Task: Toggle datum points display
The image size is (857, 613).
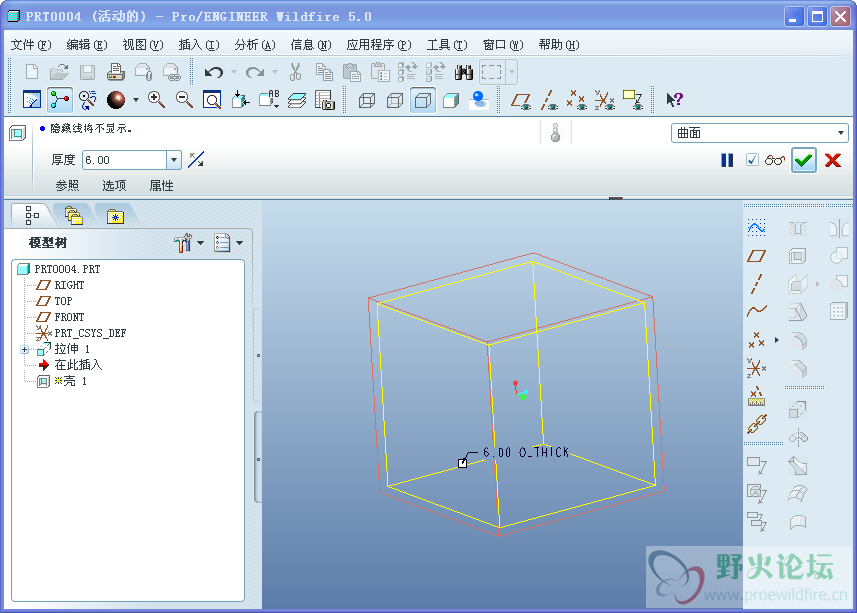Action: pyautogui.click(x=577, y=100)
